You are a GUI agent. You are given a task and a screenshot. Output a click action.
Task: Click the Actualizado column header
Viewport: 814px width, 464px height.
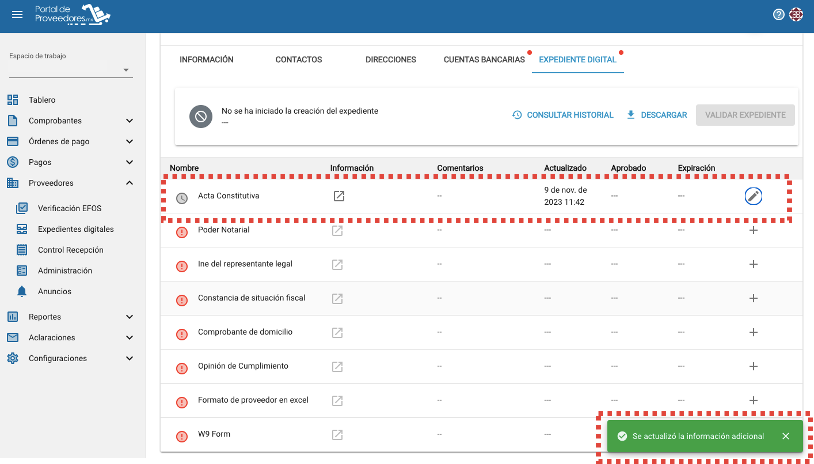point(565,168)
